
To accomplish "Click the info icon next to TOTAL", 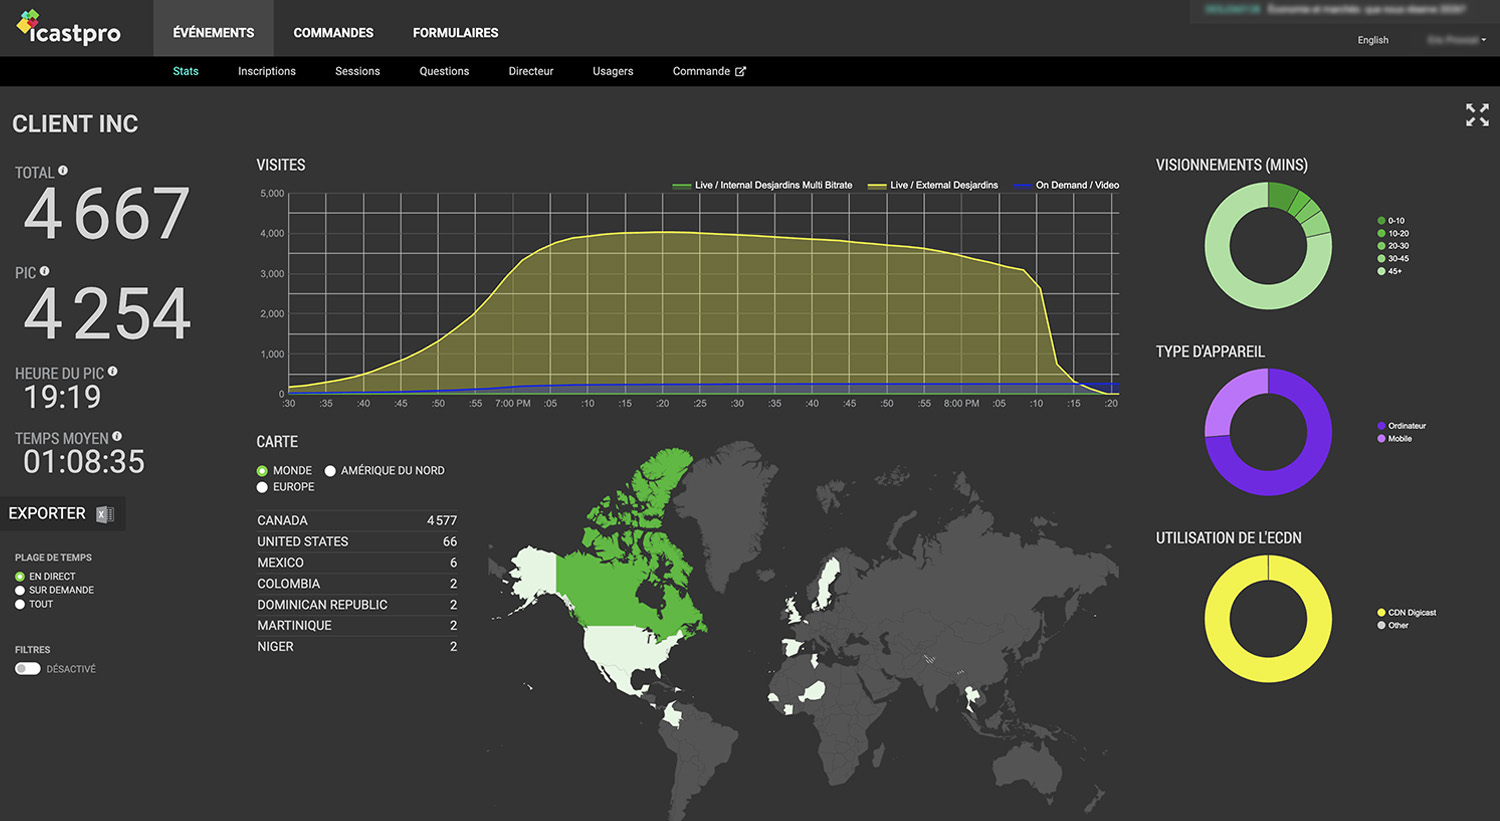I will (63, 171).
